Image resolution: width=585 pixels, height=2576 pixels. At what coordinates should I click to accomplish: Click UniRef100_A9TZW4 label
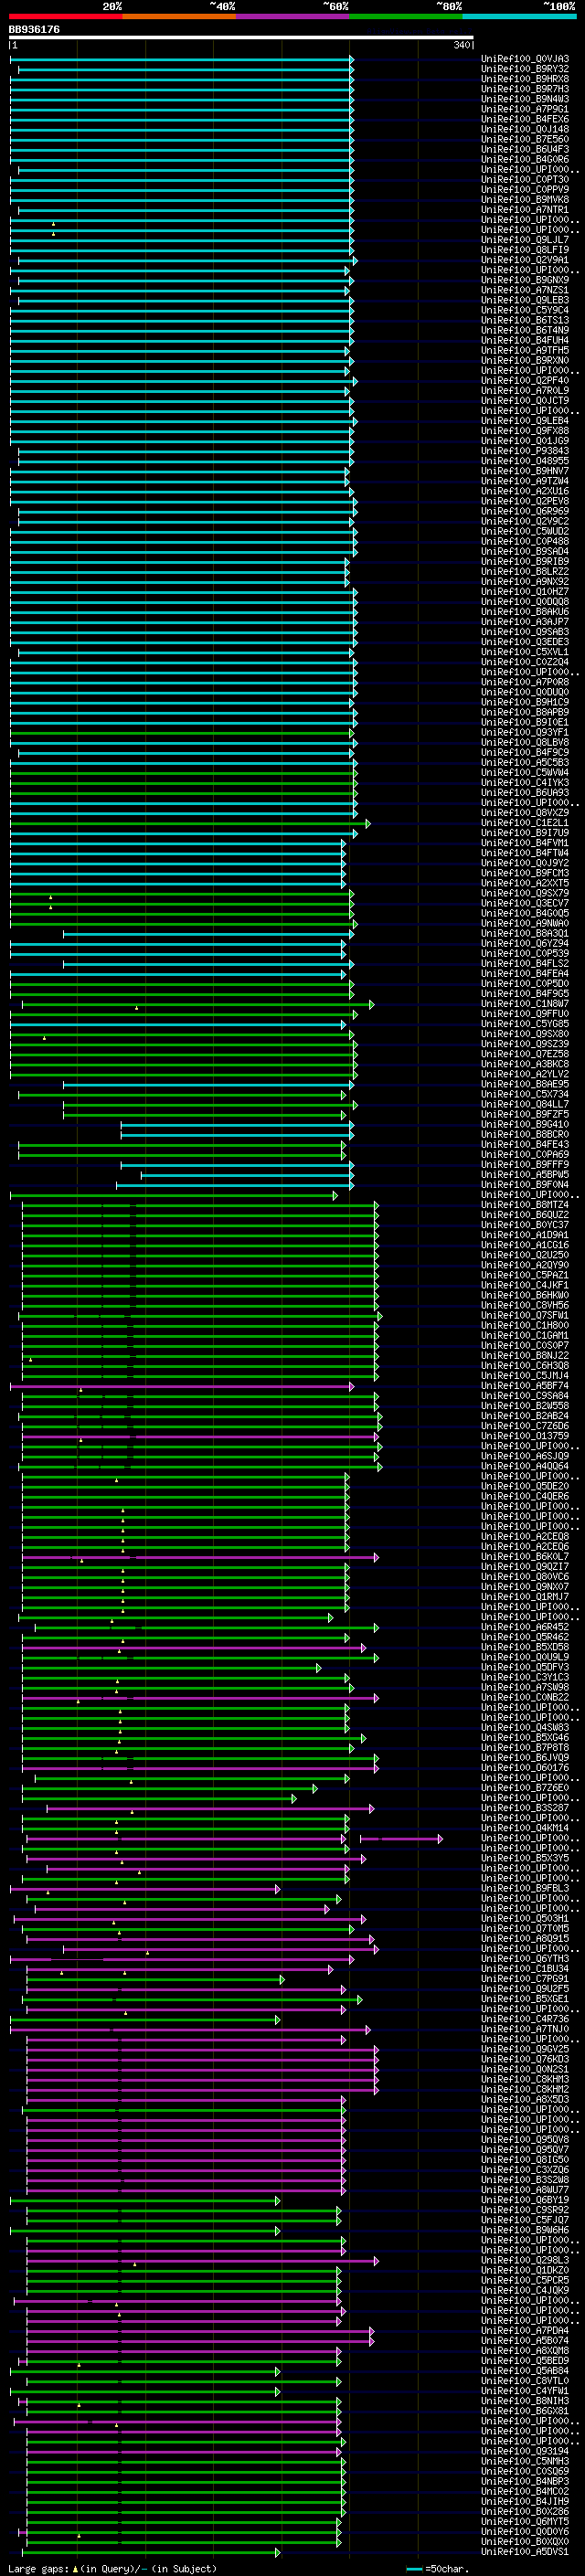tap(525, 481)
